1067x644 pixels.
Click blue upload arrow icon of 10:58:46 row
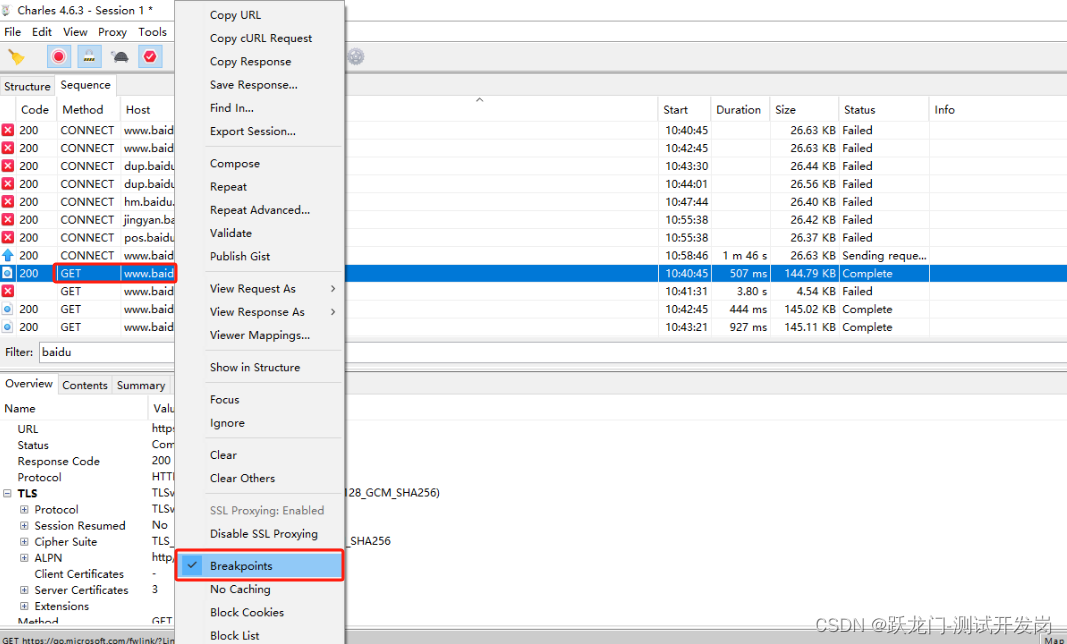coord(7,255)
